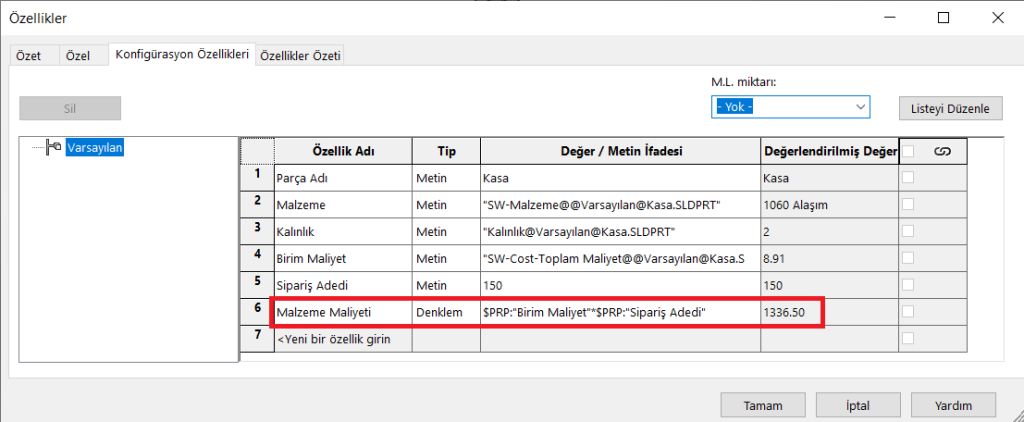Click the new property name cell in row 7
The image size is (1024, 422).
[x=340, y=339]
